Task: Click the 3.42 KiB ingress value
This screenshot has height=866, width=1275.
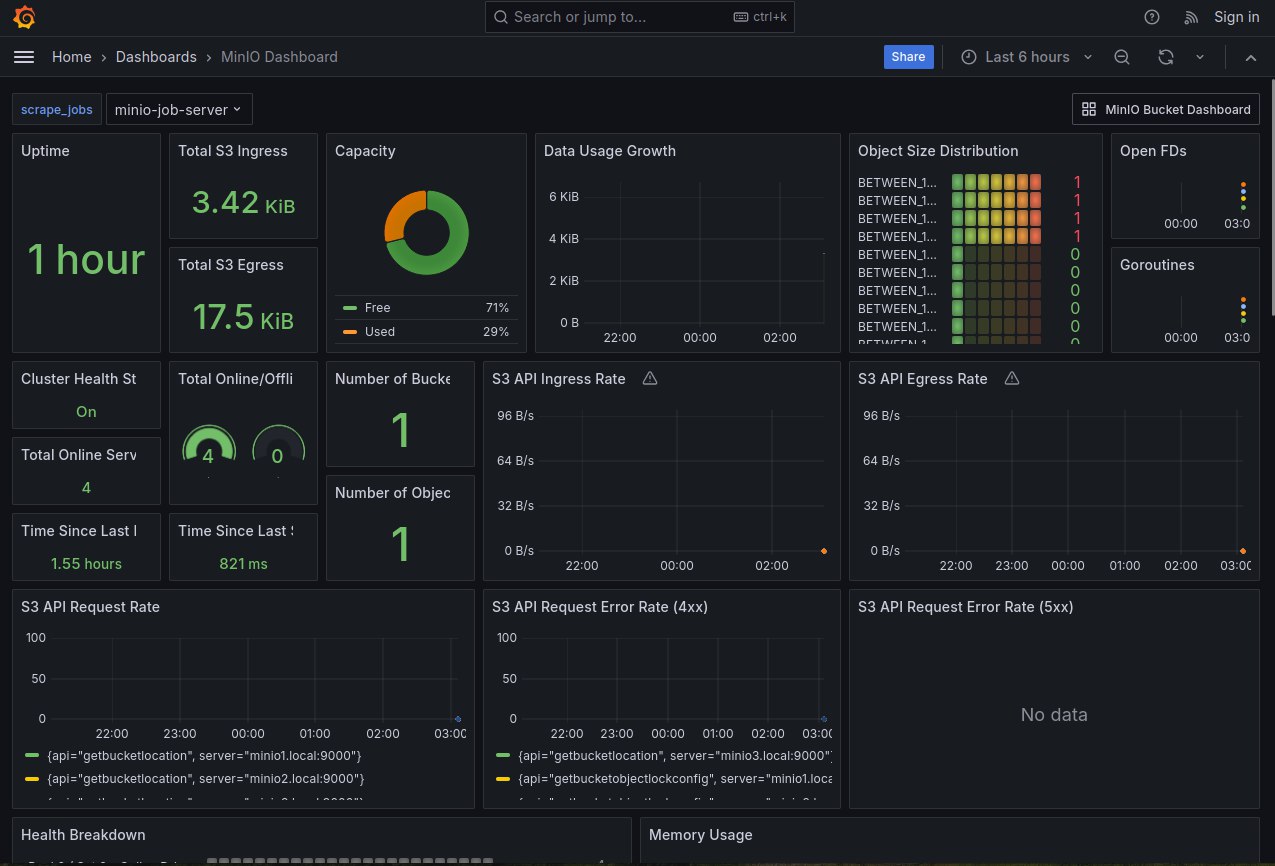Action: click(244, 203)
